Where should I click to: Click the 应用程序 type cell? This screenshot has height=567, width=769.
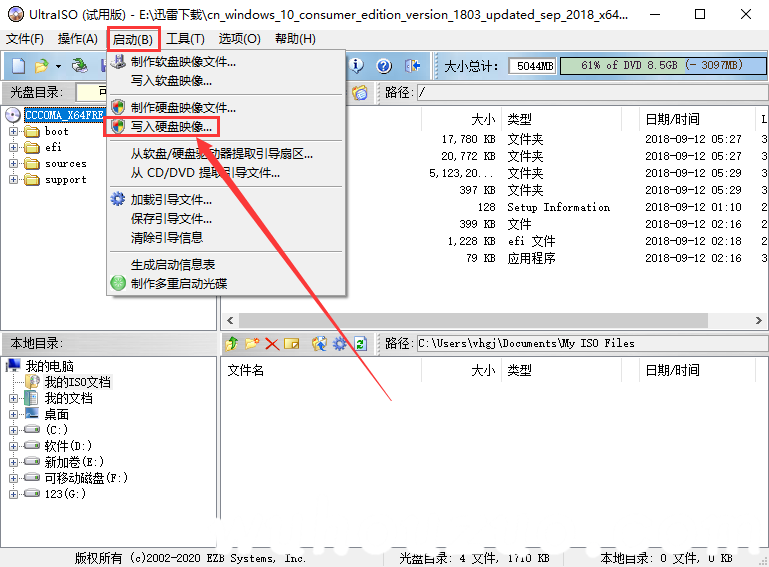point(532,258)
